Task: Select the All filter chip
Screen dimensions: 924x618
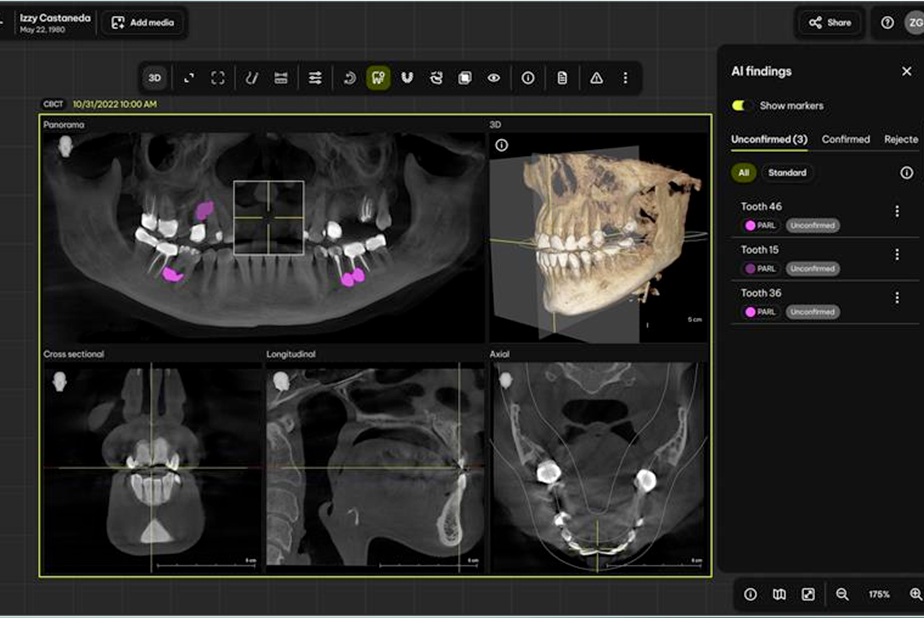Action: pyautogui.click(x=744, y=173)
